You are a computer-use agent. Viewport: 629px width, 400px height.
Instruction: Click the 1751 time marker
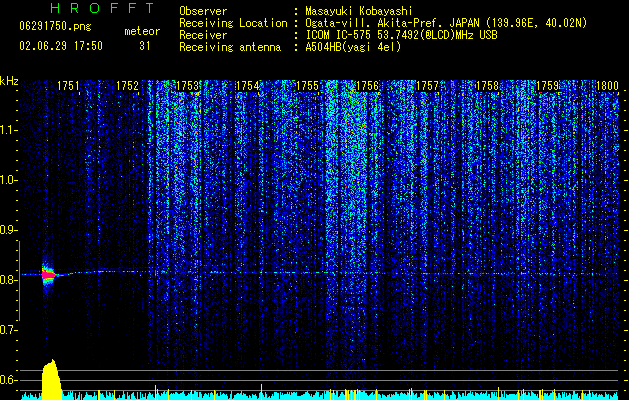tap(68, 86)
